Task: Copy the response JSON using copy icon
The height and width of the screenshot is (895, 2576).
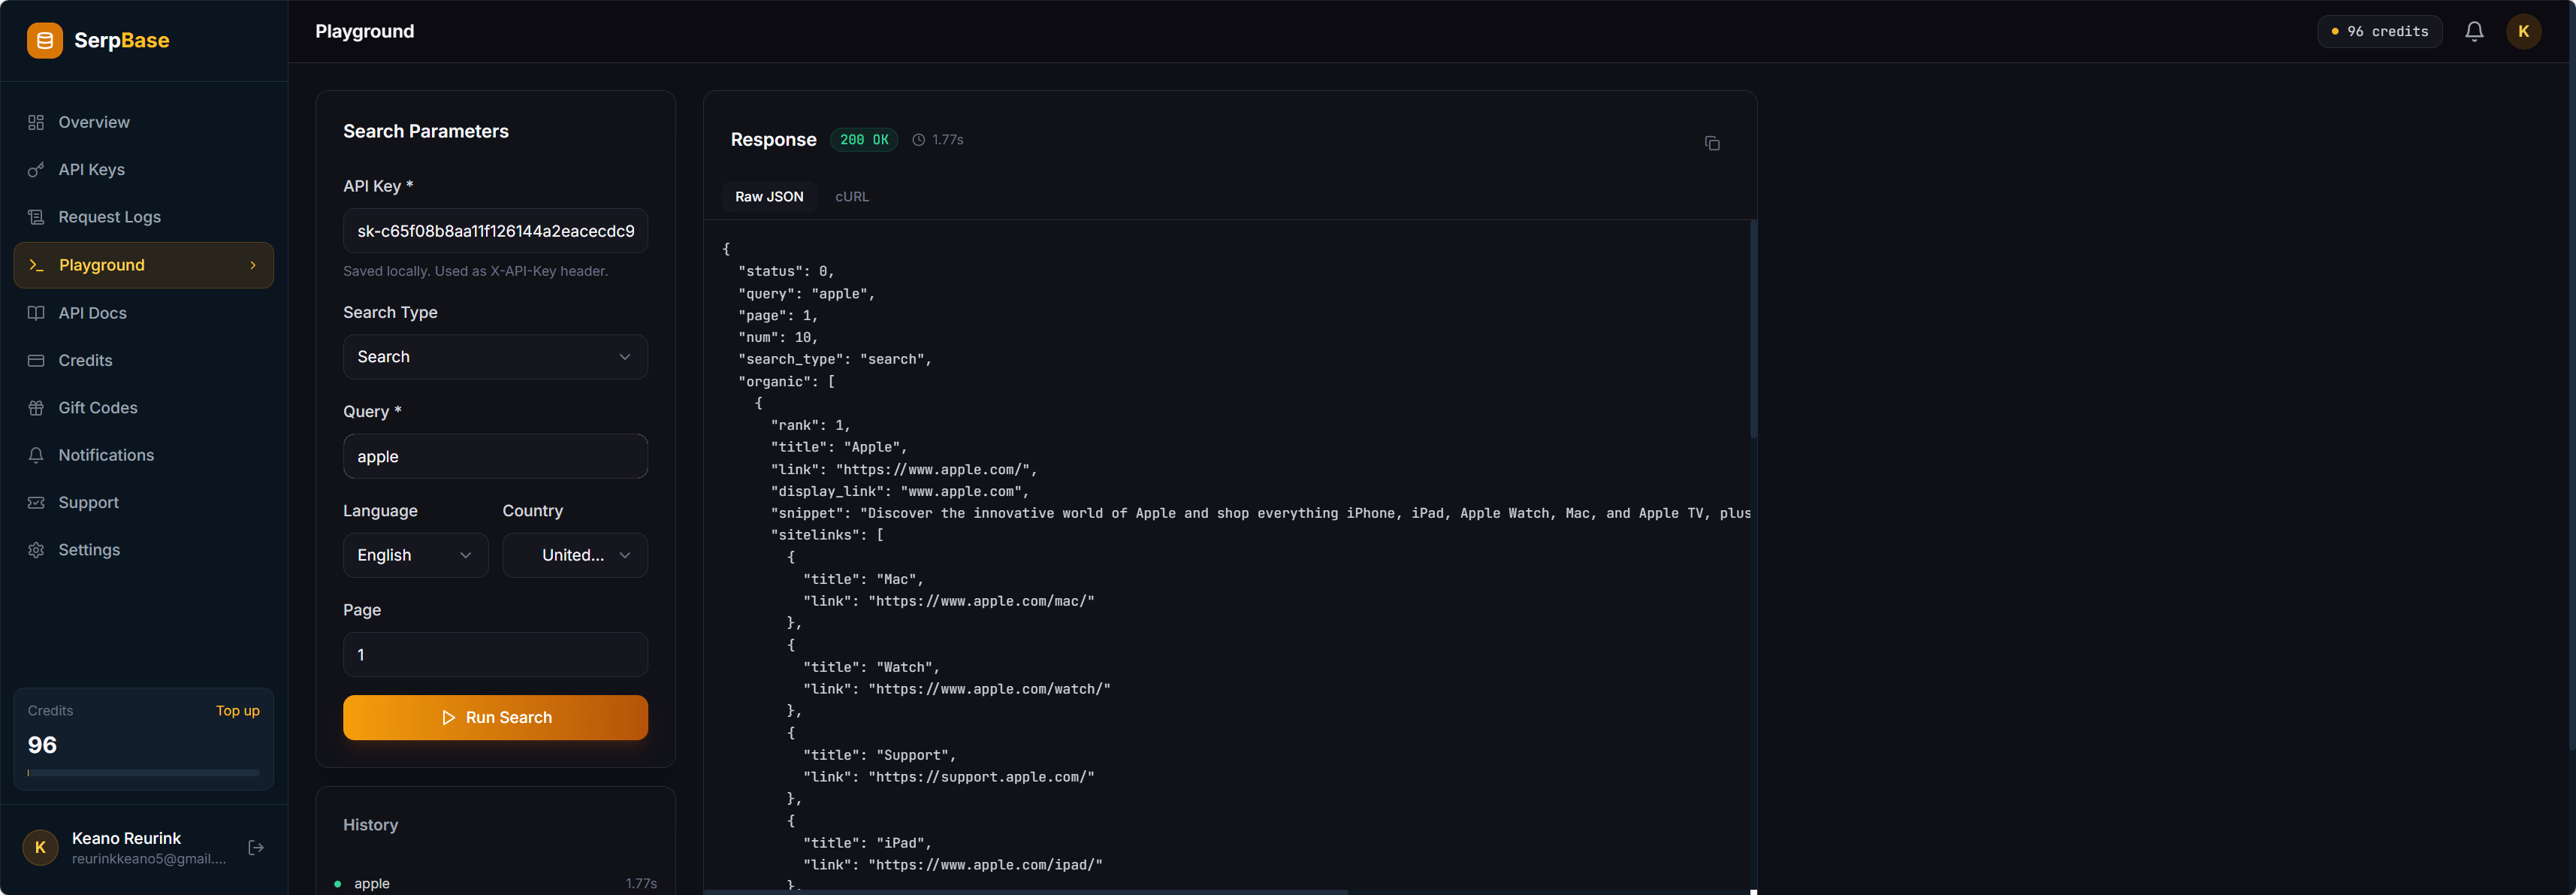Action: (1712, 143)
